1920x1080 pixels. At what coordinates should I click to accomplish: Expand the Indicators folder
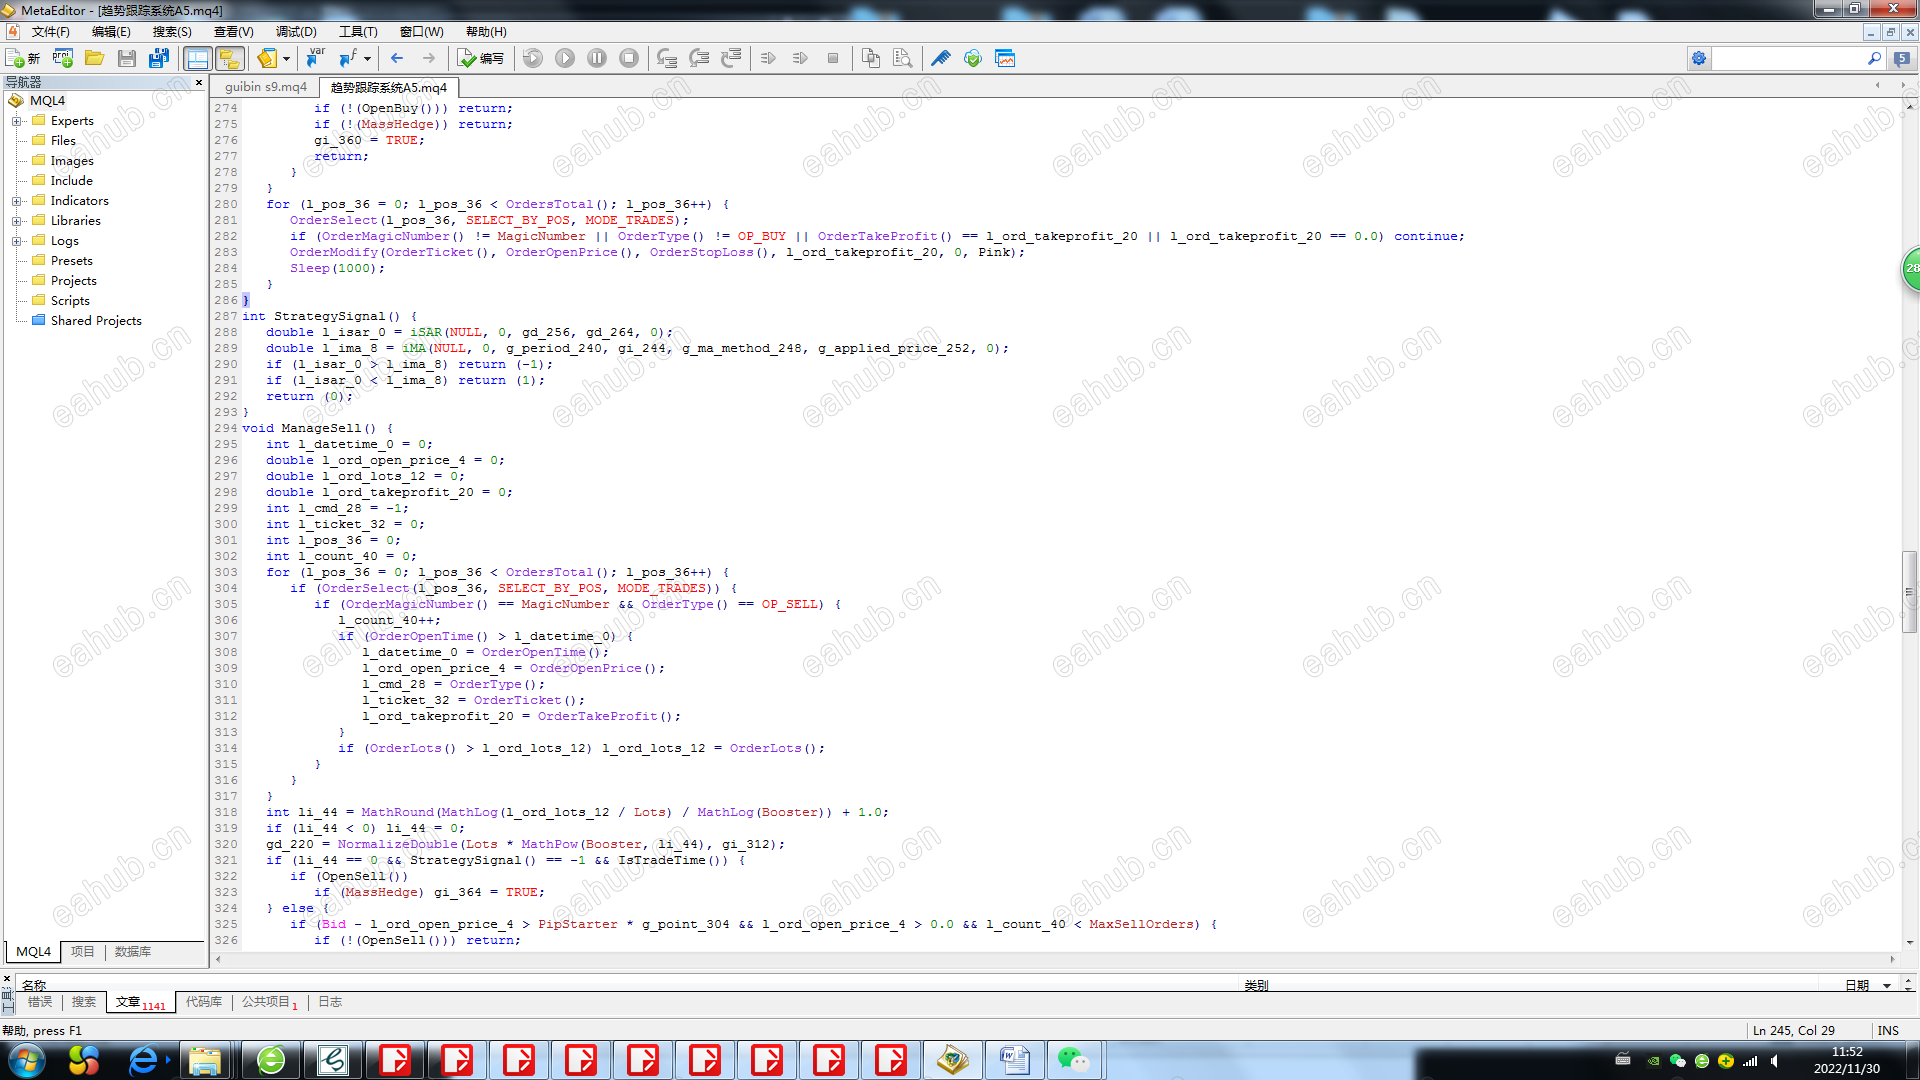(x=16, y=201)
